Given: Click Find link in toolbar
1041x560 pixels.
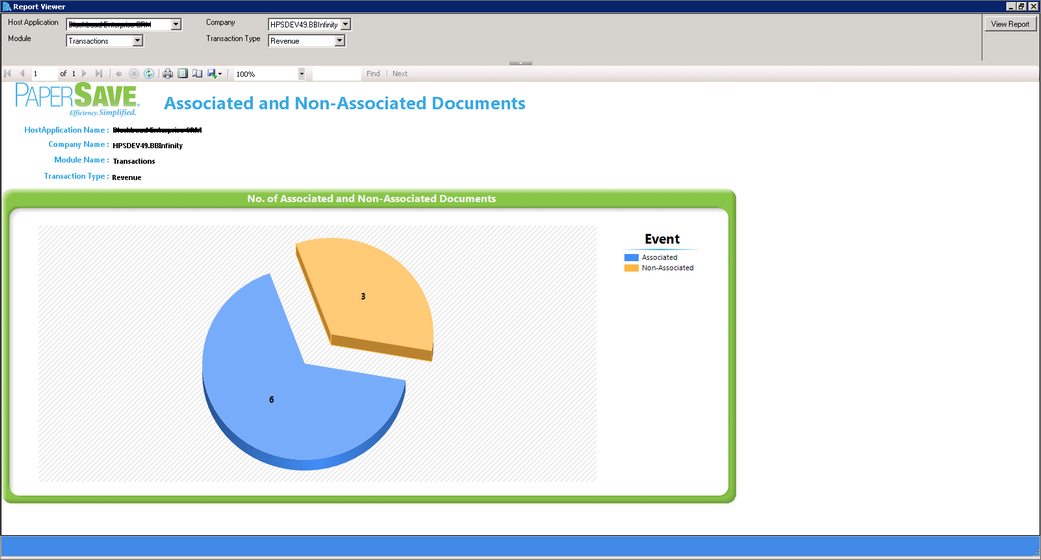Looking at the screenshot, I should (373, 74).
